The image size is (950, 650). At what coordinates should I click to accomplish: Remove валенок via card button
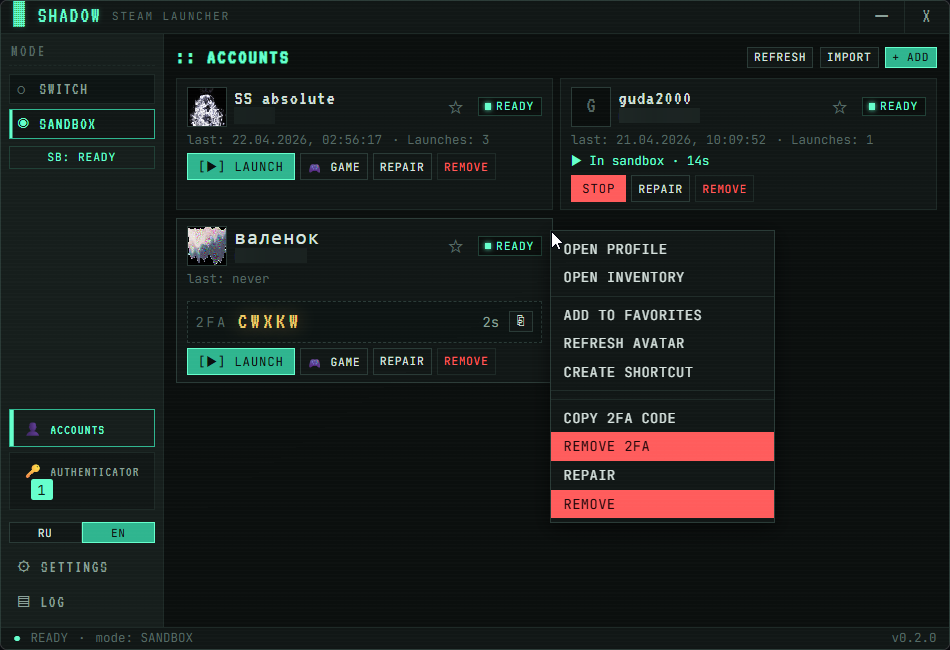[x=466, y=362]
